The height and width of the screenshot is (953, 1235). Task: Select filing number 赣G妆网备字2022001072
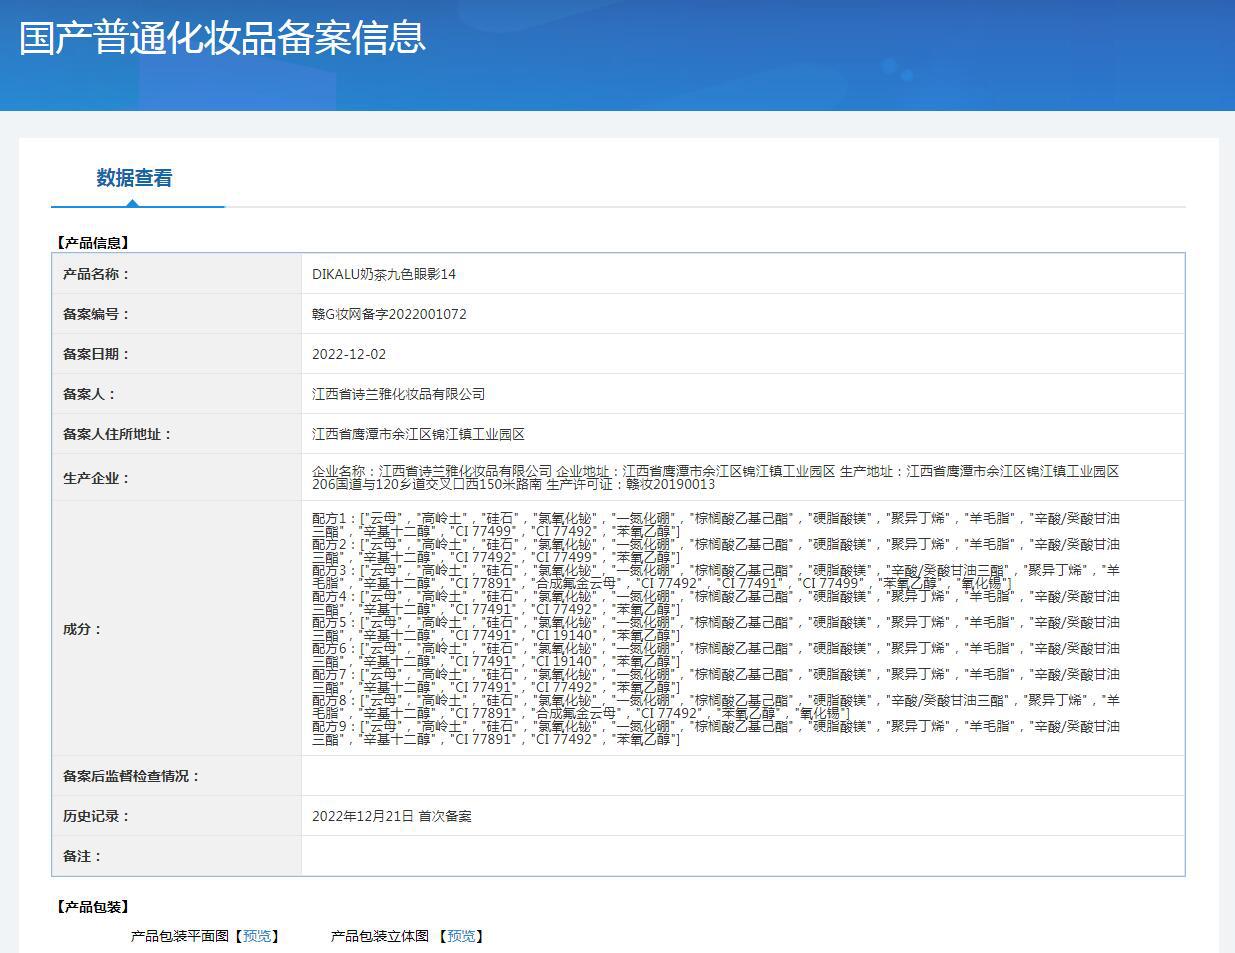coord(389,314)
